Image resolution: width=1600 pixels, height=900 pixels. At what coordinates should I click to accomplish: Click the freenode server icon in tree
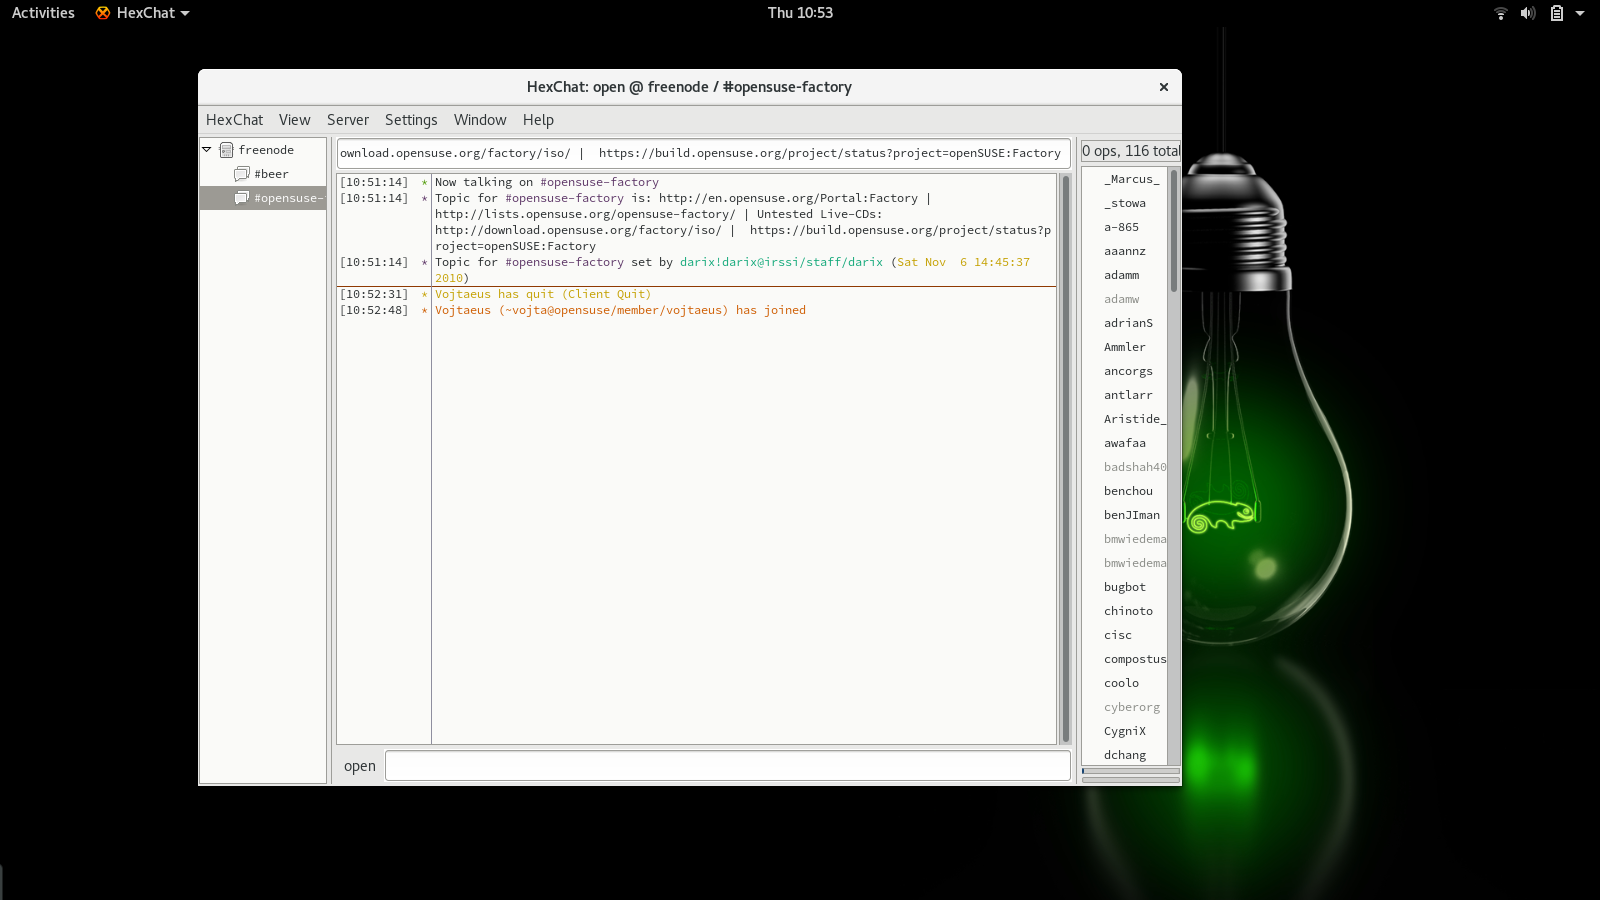pyautogui.click(x=227, y=150)
